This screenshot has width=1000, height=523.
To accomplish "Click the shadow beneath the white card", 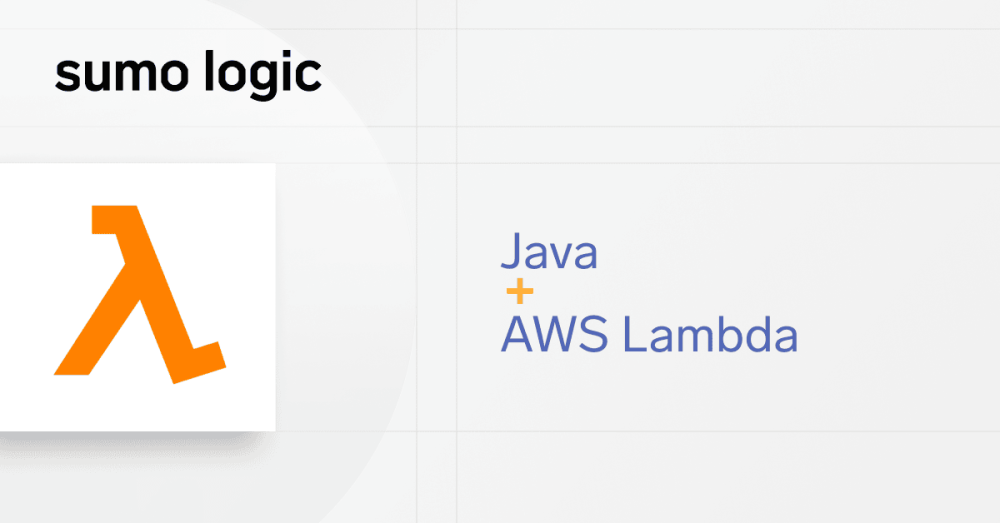I will tap(137, 441).
